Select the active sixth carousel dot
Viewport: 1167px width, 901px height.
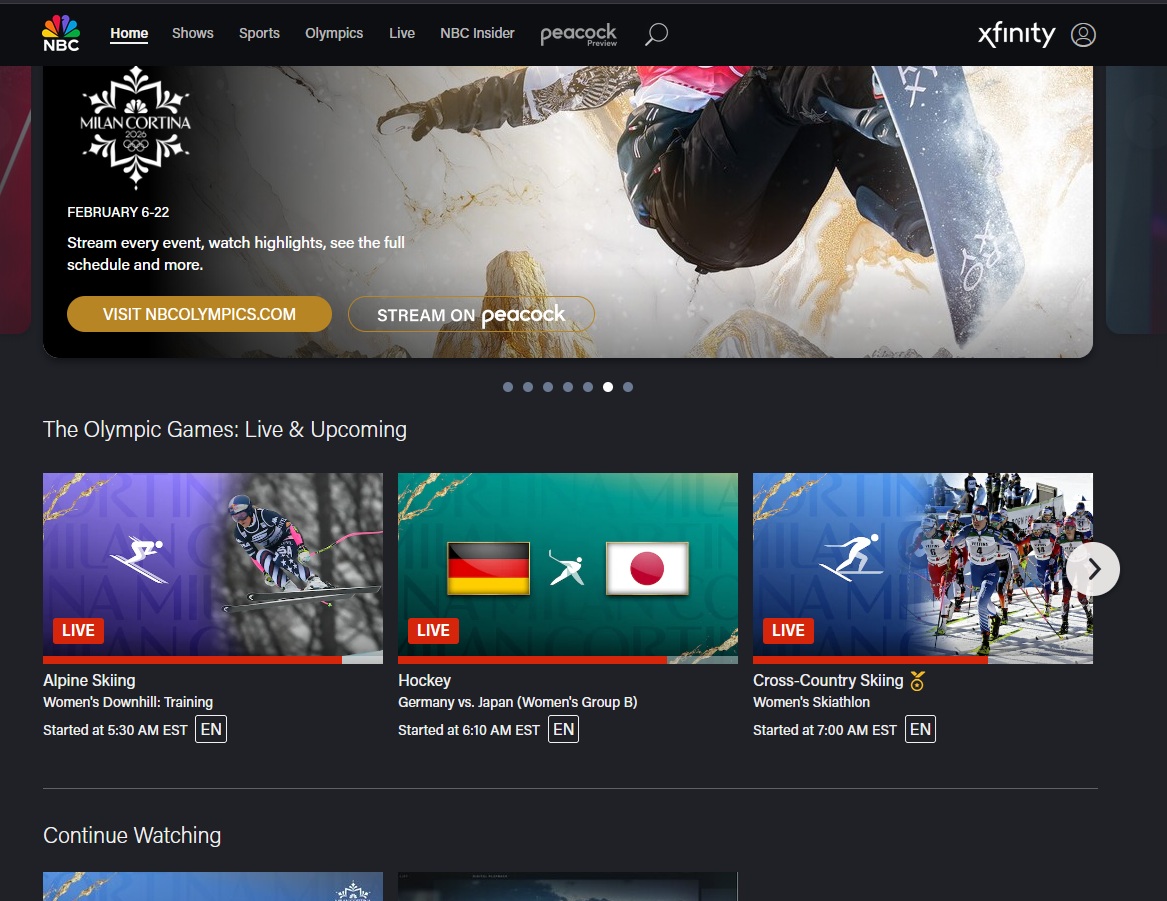pyautogui.click(x=608, y=387)
